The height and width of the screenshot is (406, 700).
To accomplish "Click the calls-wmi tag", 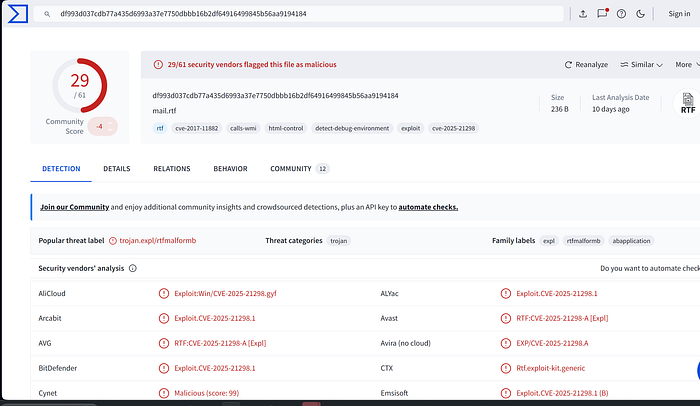I will 243,128.
